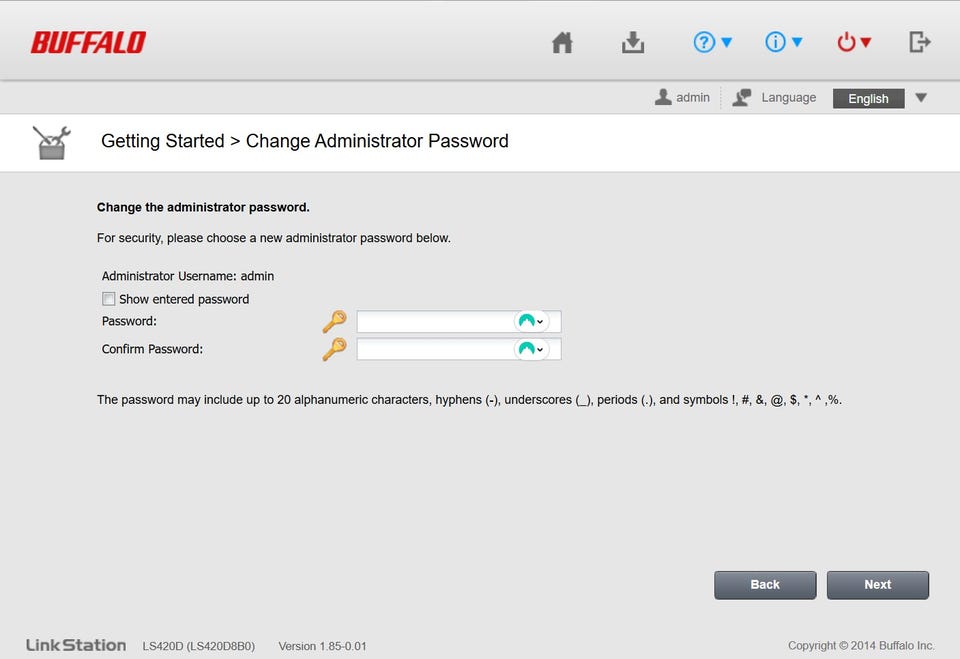Open the red power menu

pos(853,42)
